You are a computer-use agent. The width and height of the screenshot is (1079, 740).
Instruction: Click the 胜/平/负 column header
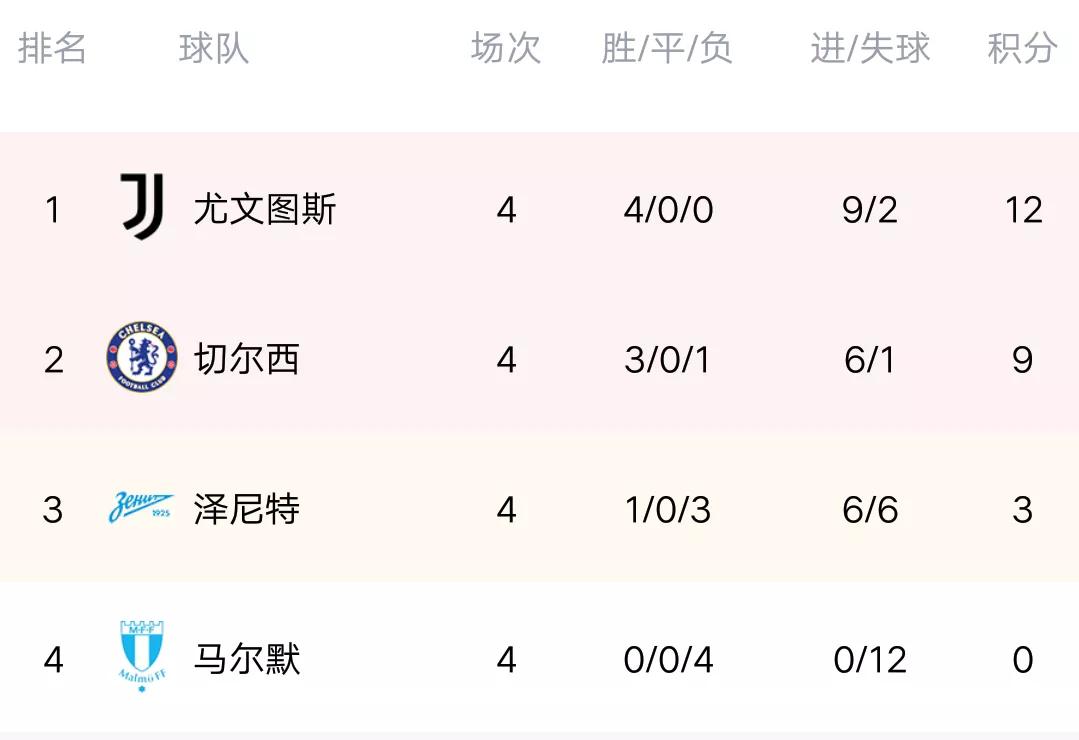pyautogui.click(x=667, y=48)
